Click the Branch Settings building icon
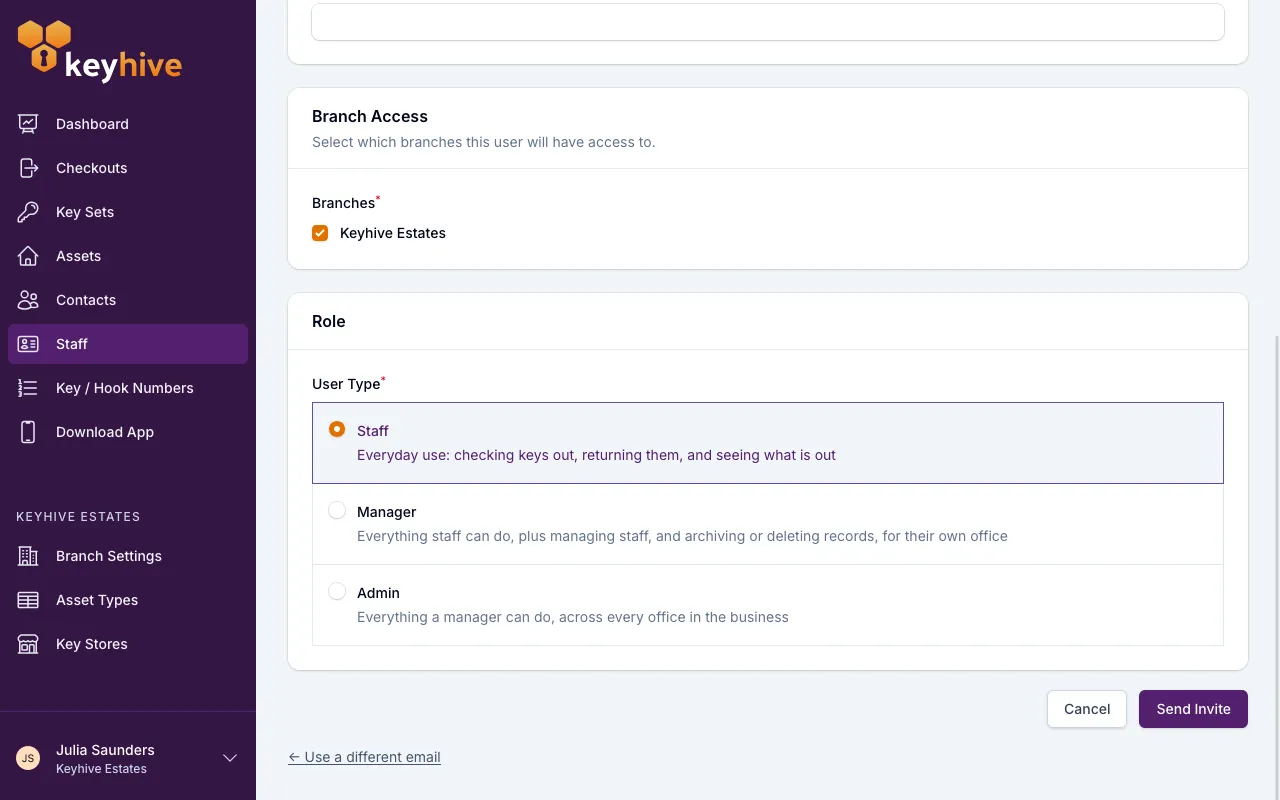Viewport: 1280px width, 800px height. (28, 556)
